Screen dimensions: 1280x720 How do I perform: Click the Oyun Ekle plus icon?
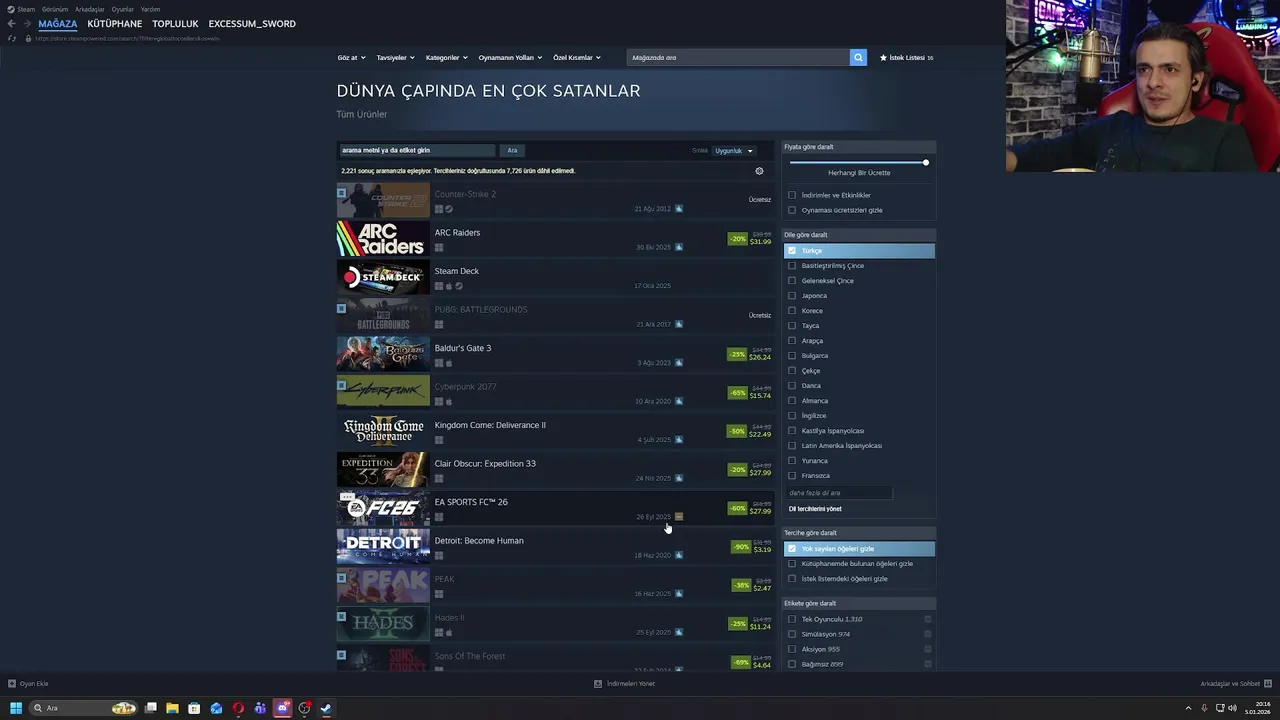click(12, 684)
